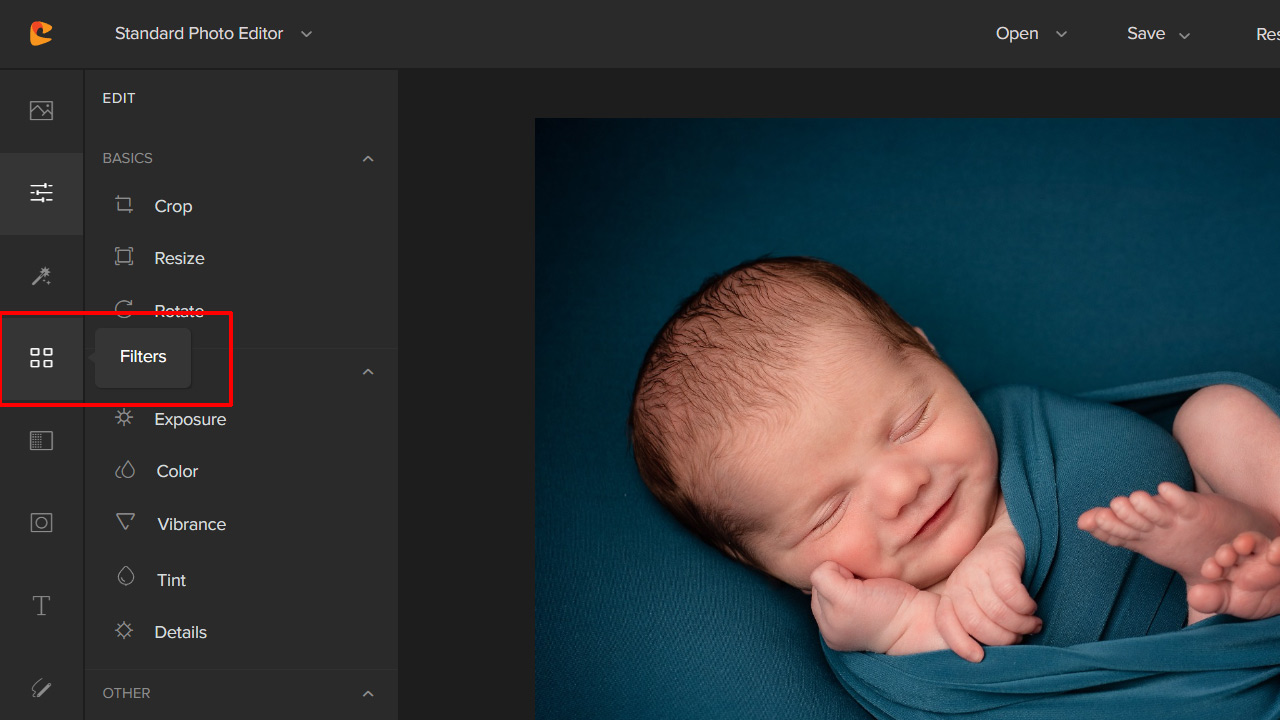Select the Frames sidebar icon
The height and width of the screenshot is (720, 1280).
pyautogui.click(x=41, y=523)
